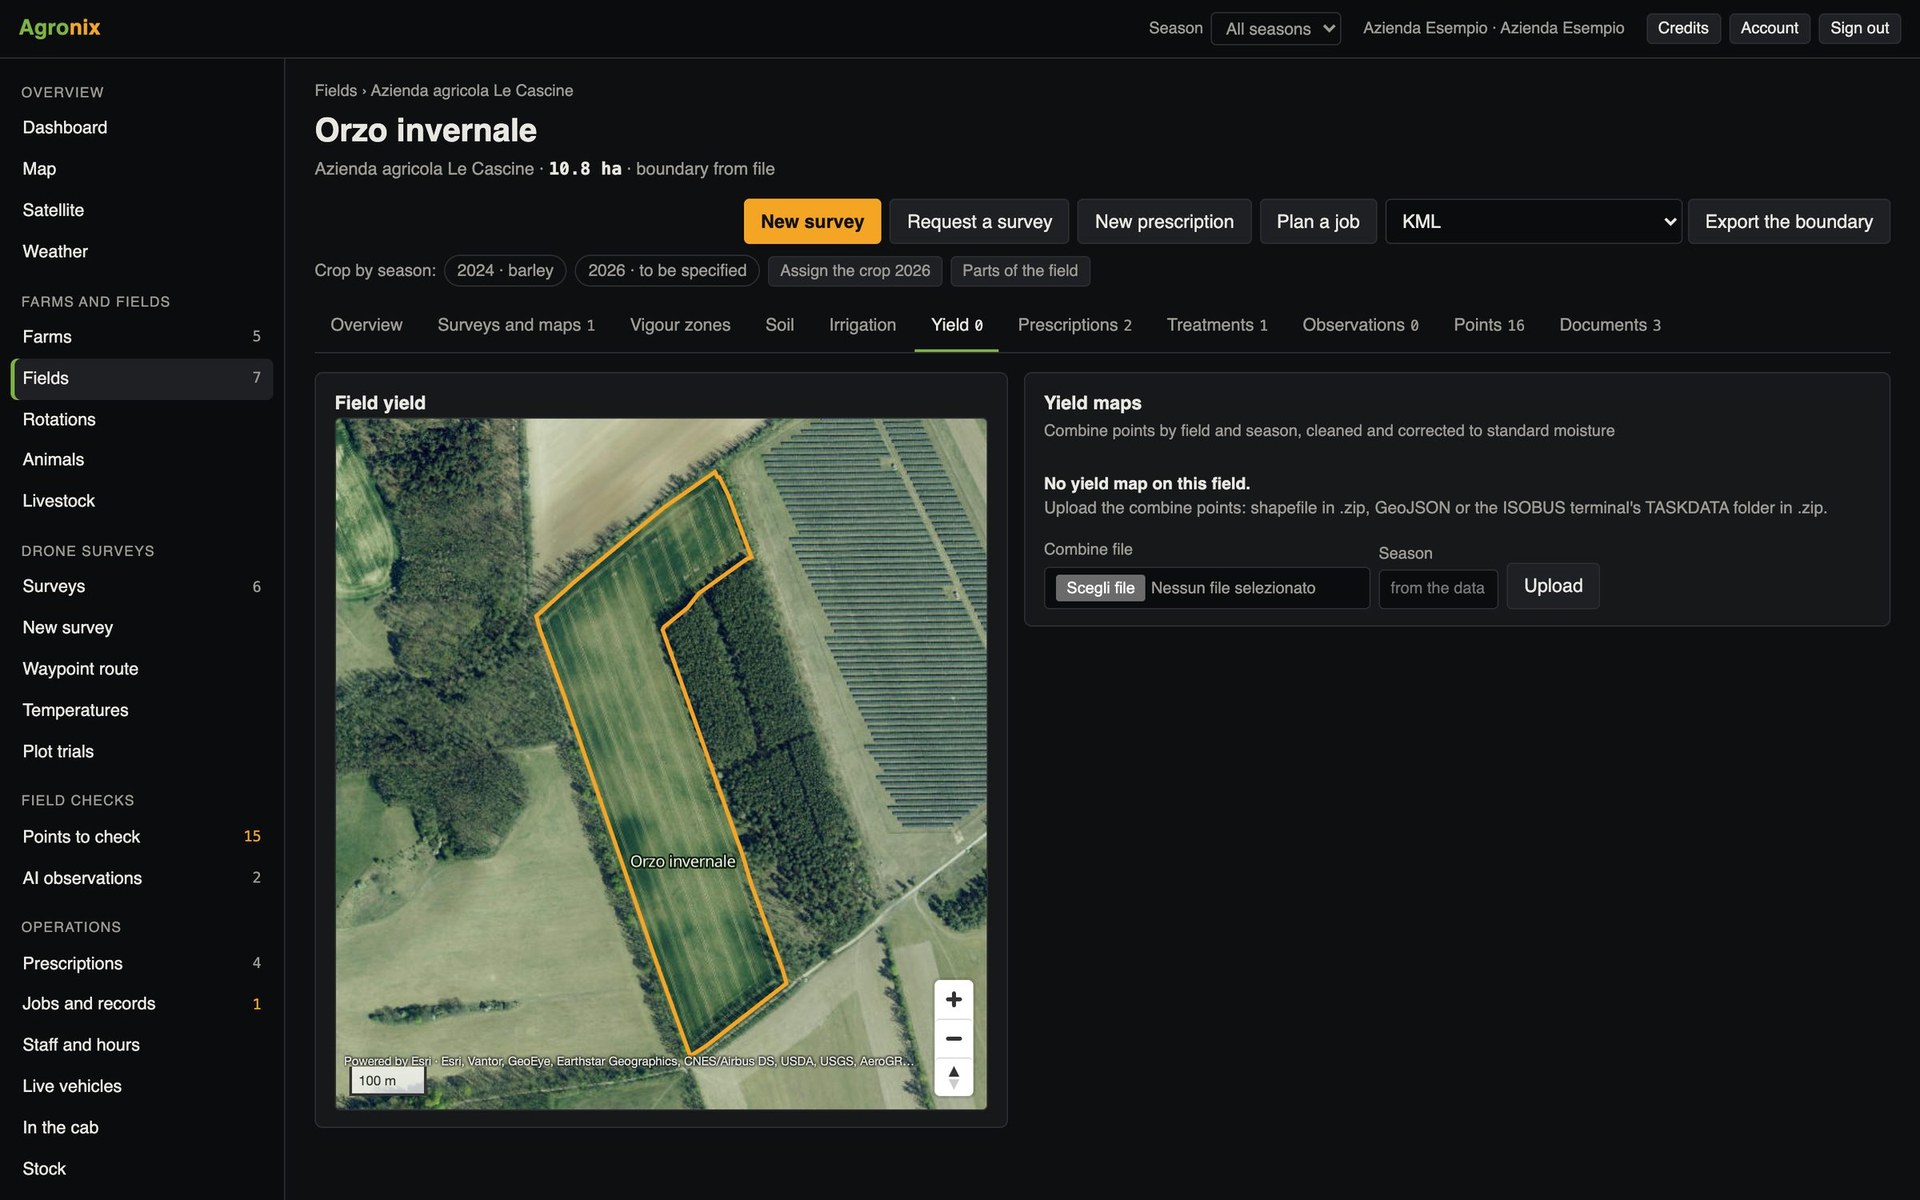Image resolution: width=1920 pixels, height=1200 pixels.
Task: Click the 2024 · barley crop chip
Action: [505, 271]
